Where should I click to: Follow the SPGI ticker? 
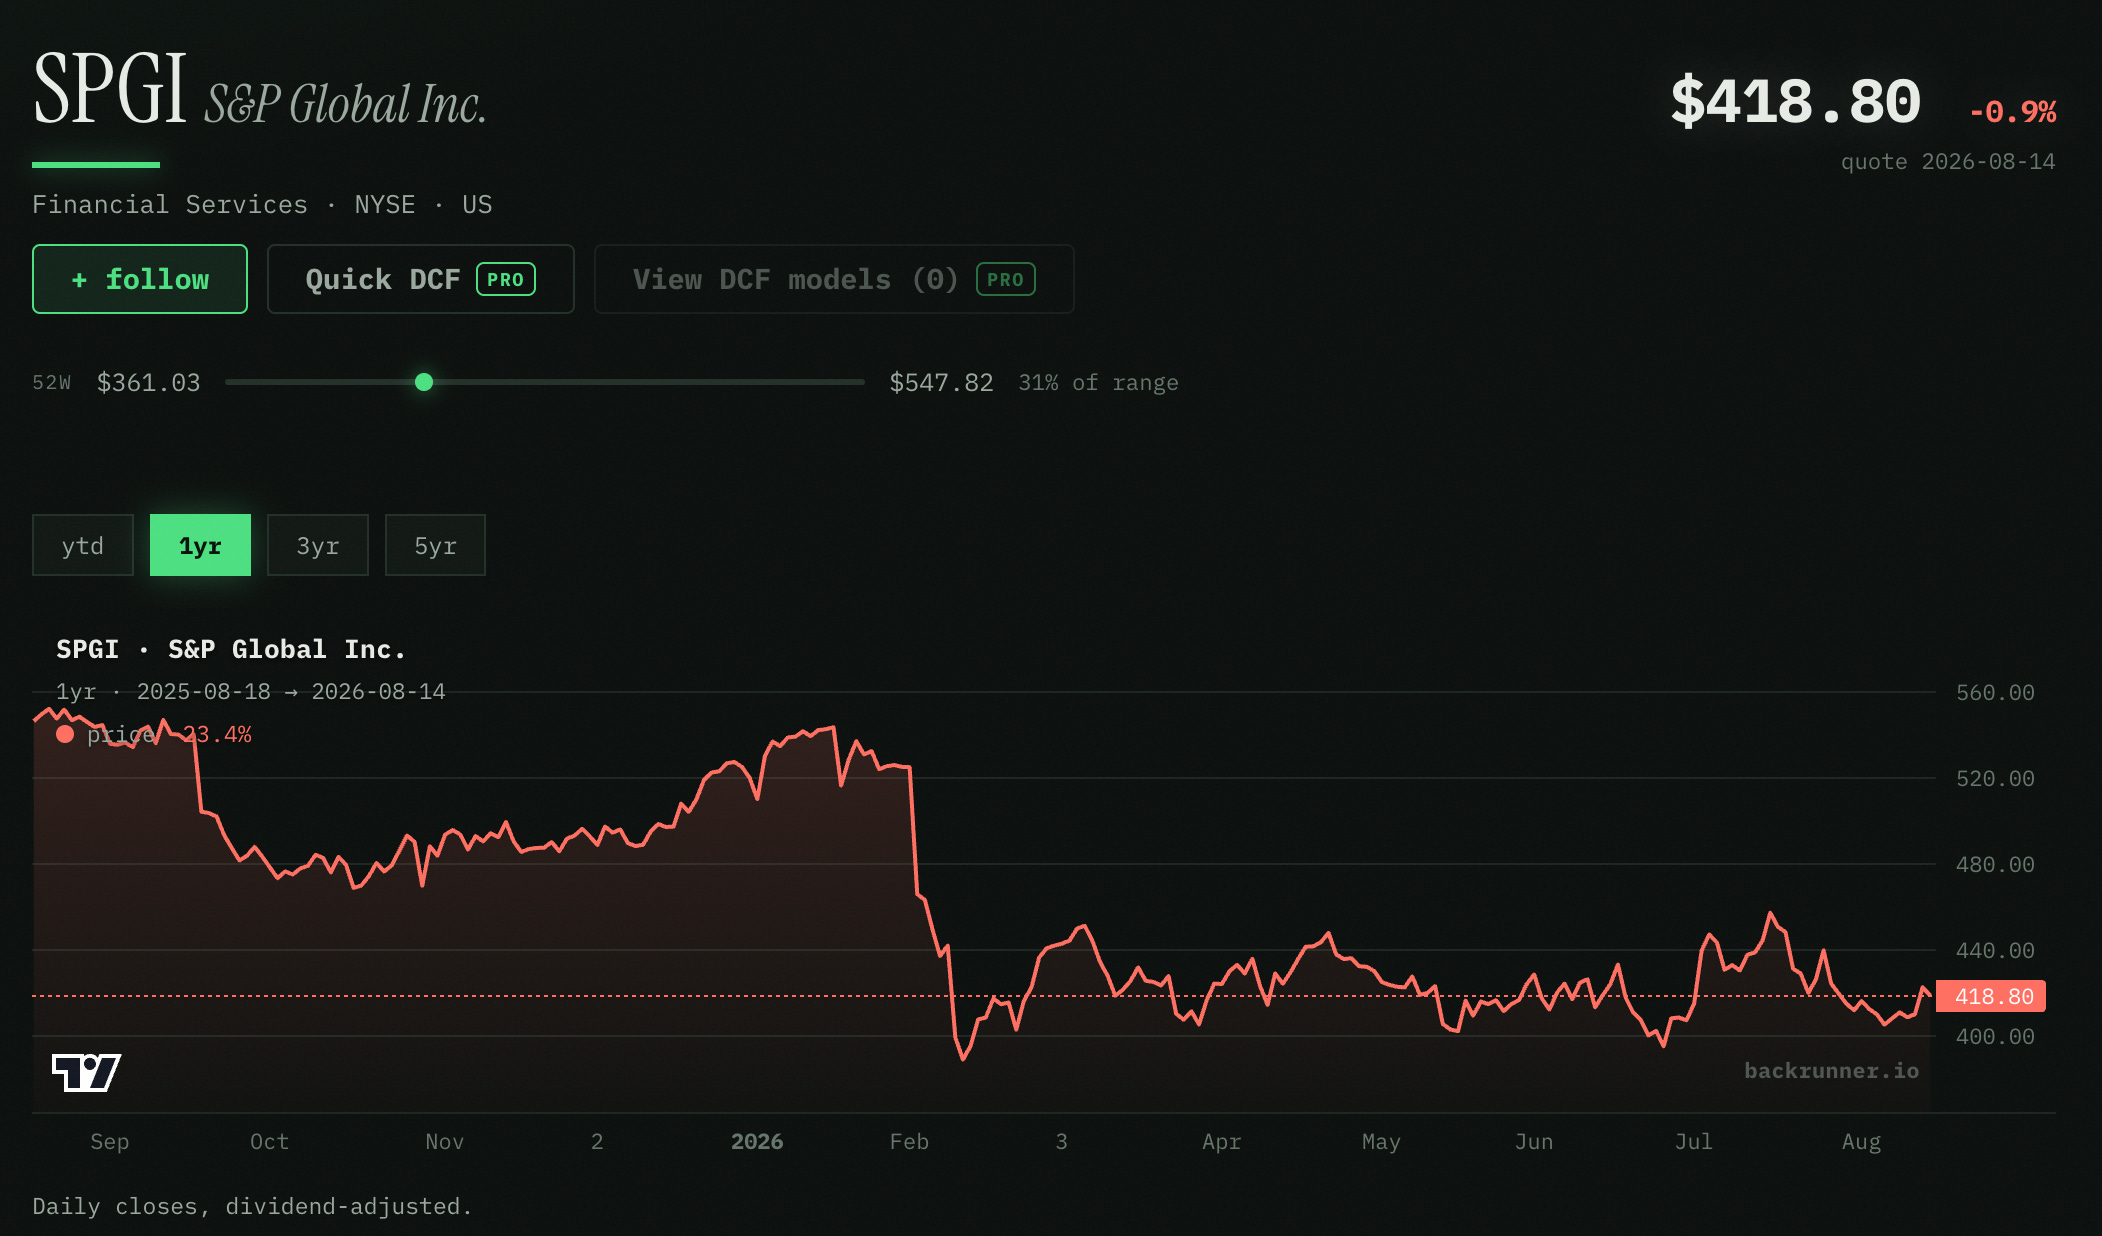(140, 279)
